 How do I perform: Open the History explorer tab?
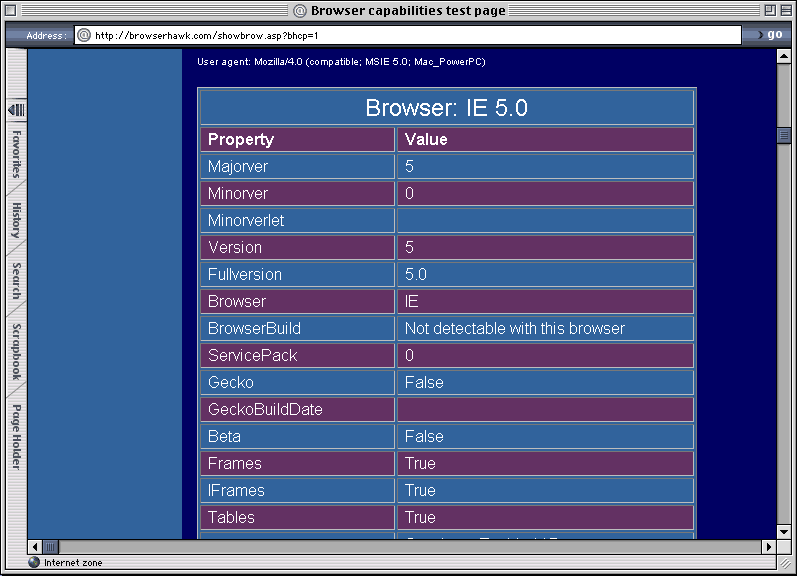17,220
